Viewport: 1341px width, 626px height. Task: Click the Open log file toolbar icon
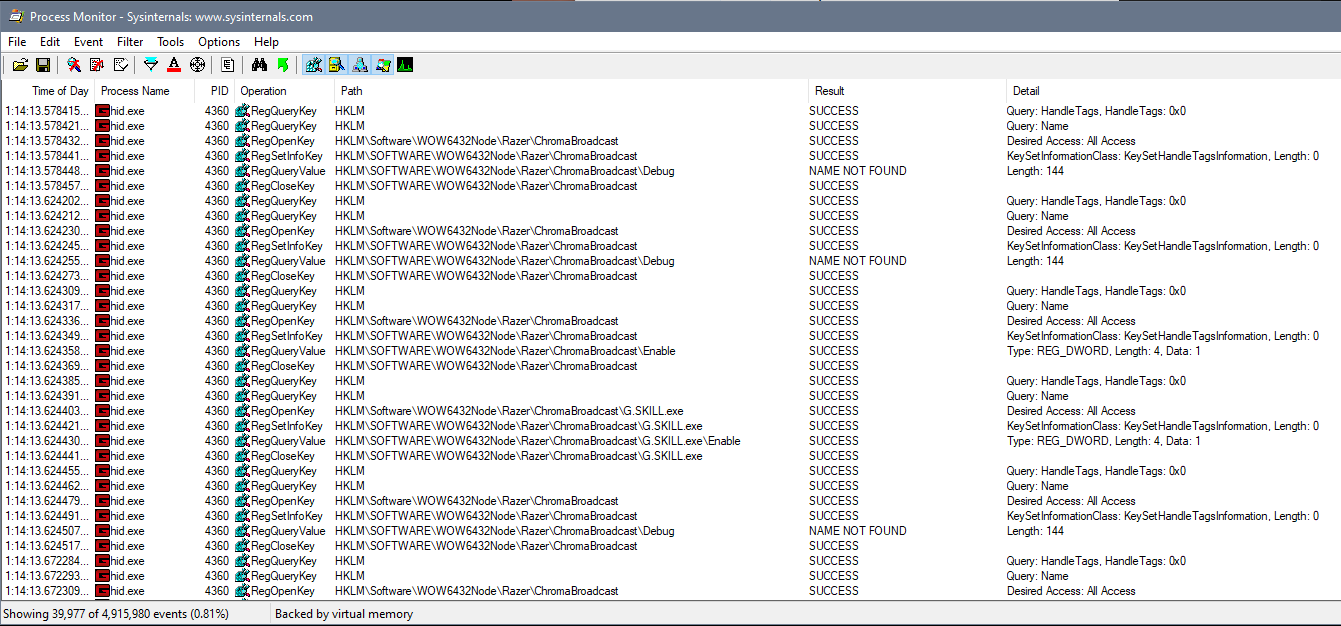coord(20,64)
